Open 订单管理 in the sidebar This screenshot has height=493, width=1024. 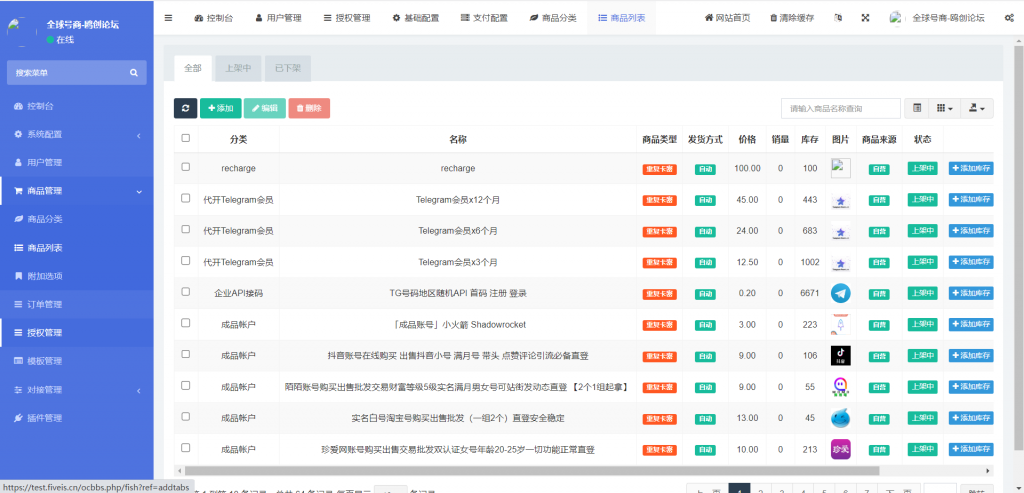coord(76,305)
